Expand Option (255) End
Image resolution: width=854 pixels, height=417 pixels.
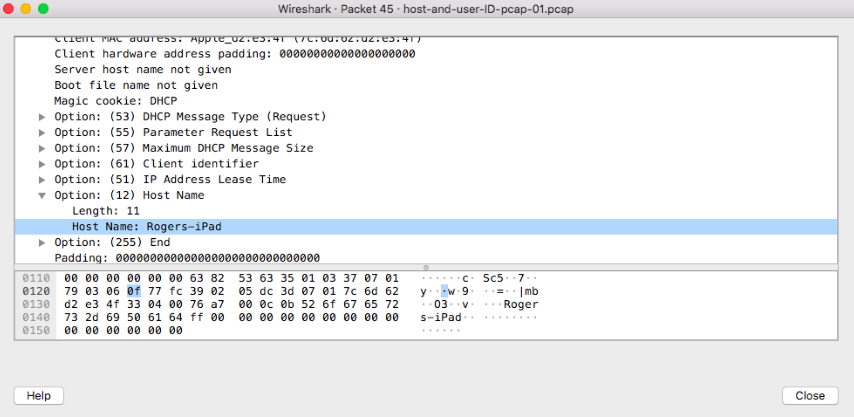click(42, 242)
